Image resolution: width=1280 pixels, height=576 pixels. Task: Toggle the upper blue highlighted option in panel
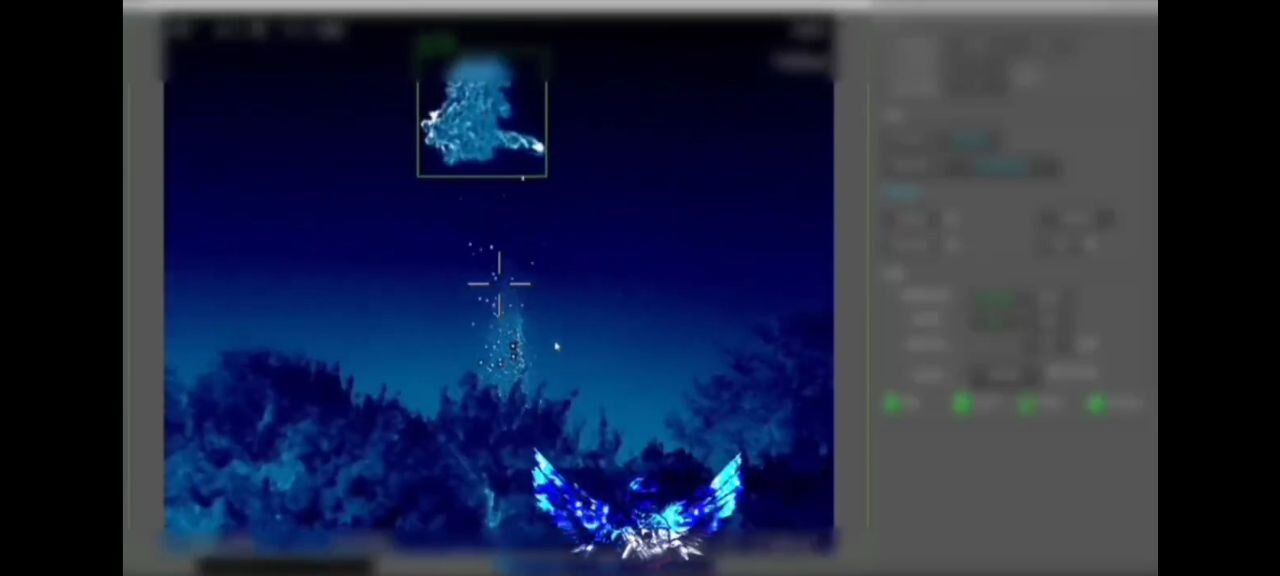tap(973, 142)
